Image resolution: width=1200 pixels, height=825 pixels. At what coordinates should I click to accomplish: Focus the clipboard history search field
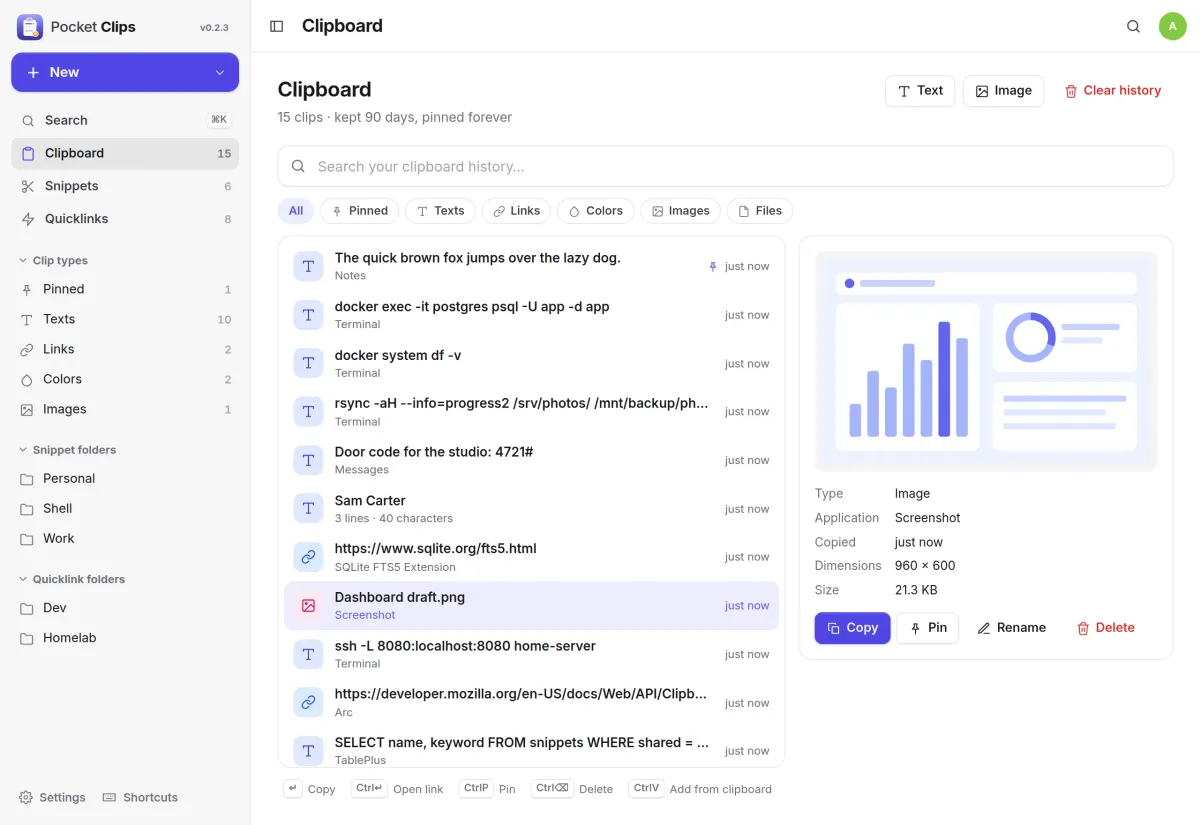pyautogui.click(x=725, y=166)
